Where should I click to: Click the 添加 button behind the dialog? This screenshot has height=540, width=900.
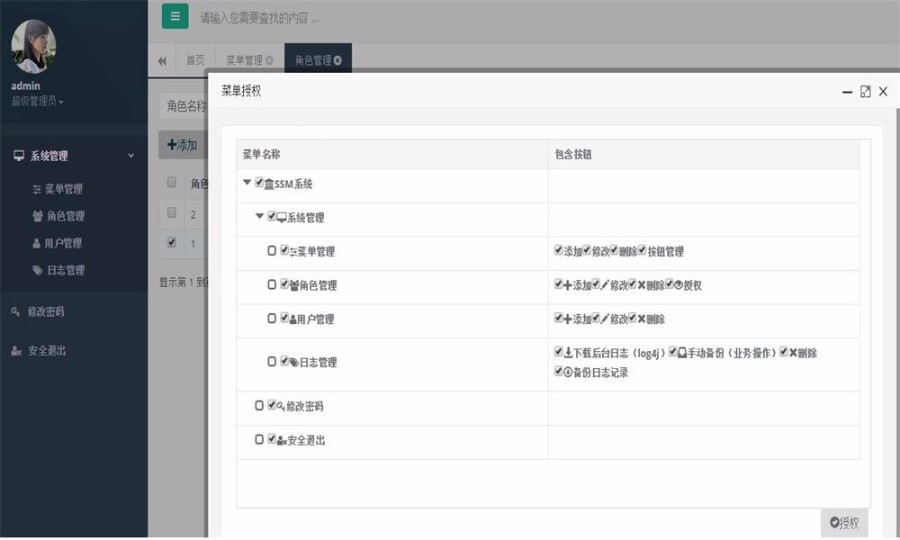[x=183, y=145]
